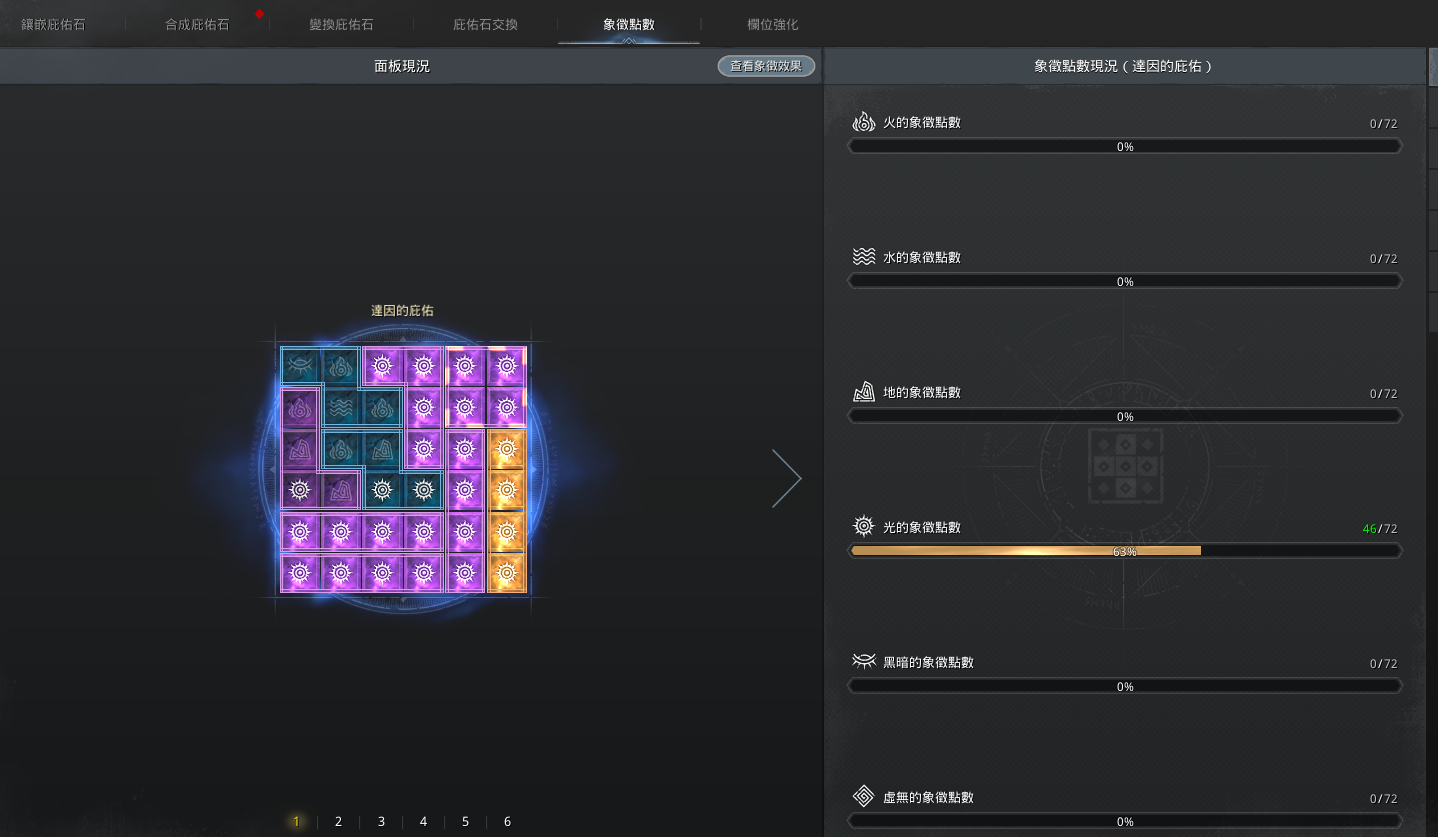Switch to board page 2
1438x837 pixels.
338,821
